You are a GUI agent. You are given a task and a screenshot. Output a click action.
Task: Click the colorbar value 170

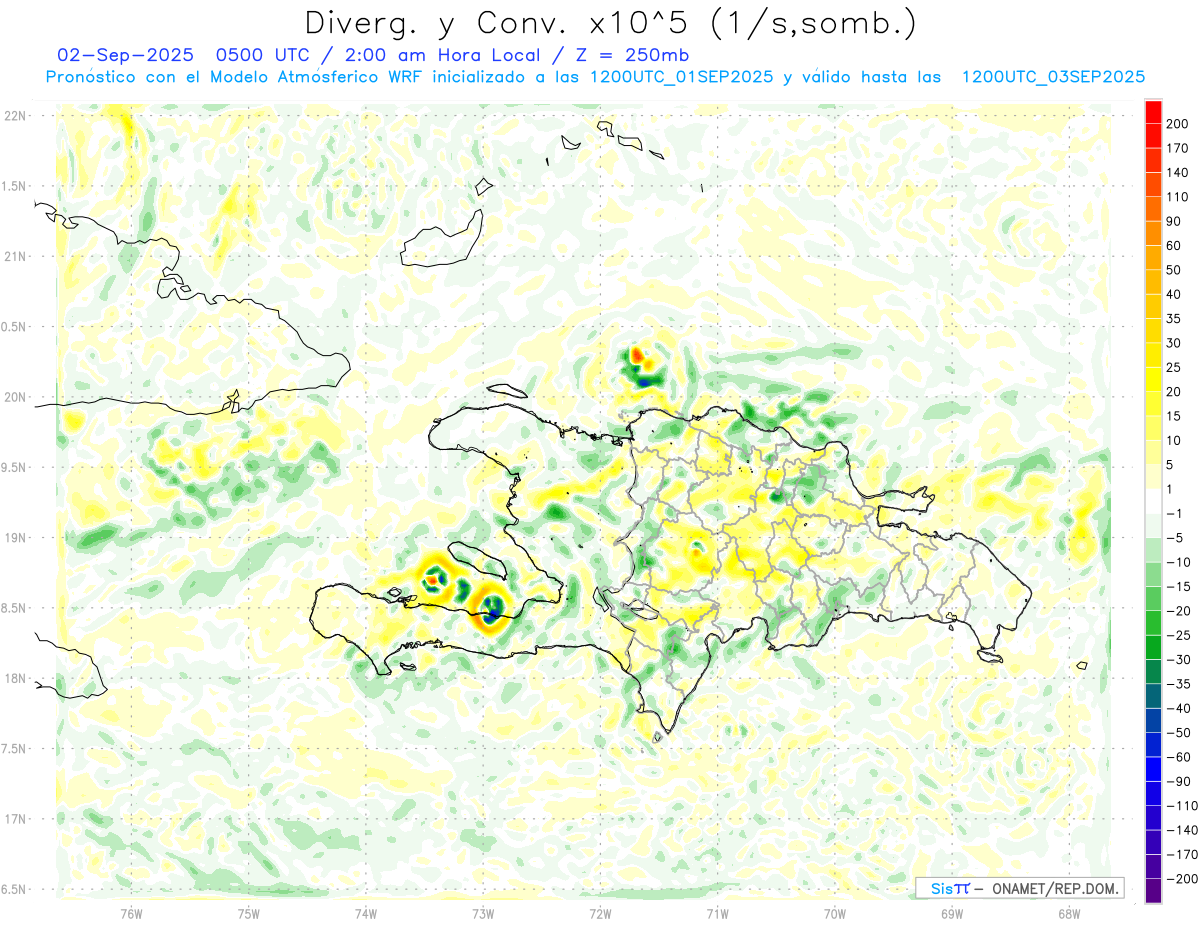pos(1178,148)
